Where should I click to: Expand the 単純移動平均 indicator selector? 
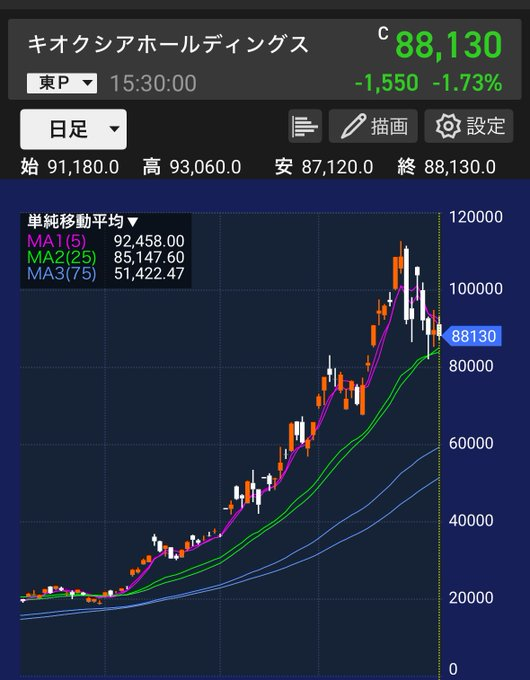tap(83, 222)
